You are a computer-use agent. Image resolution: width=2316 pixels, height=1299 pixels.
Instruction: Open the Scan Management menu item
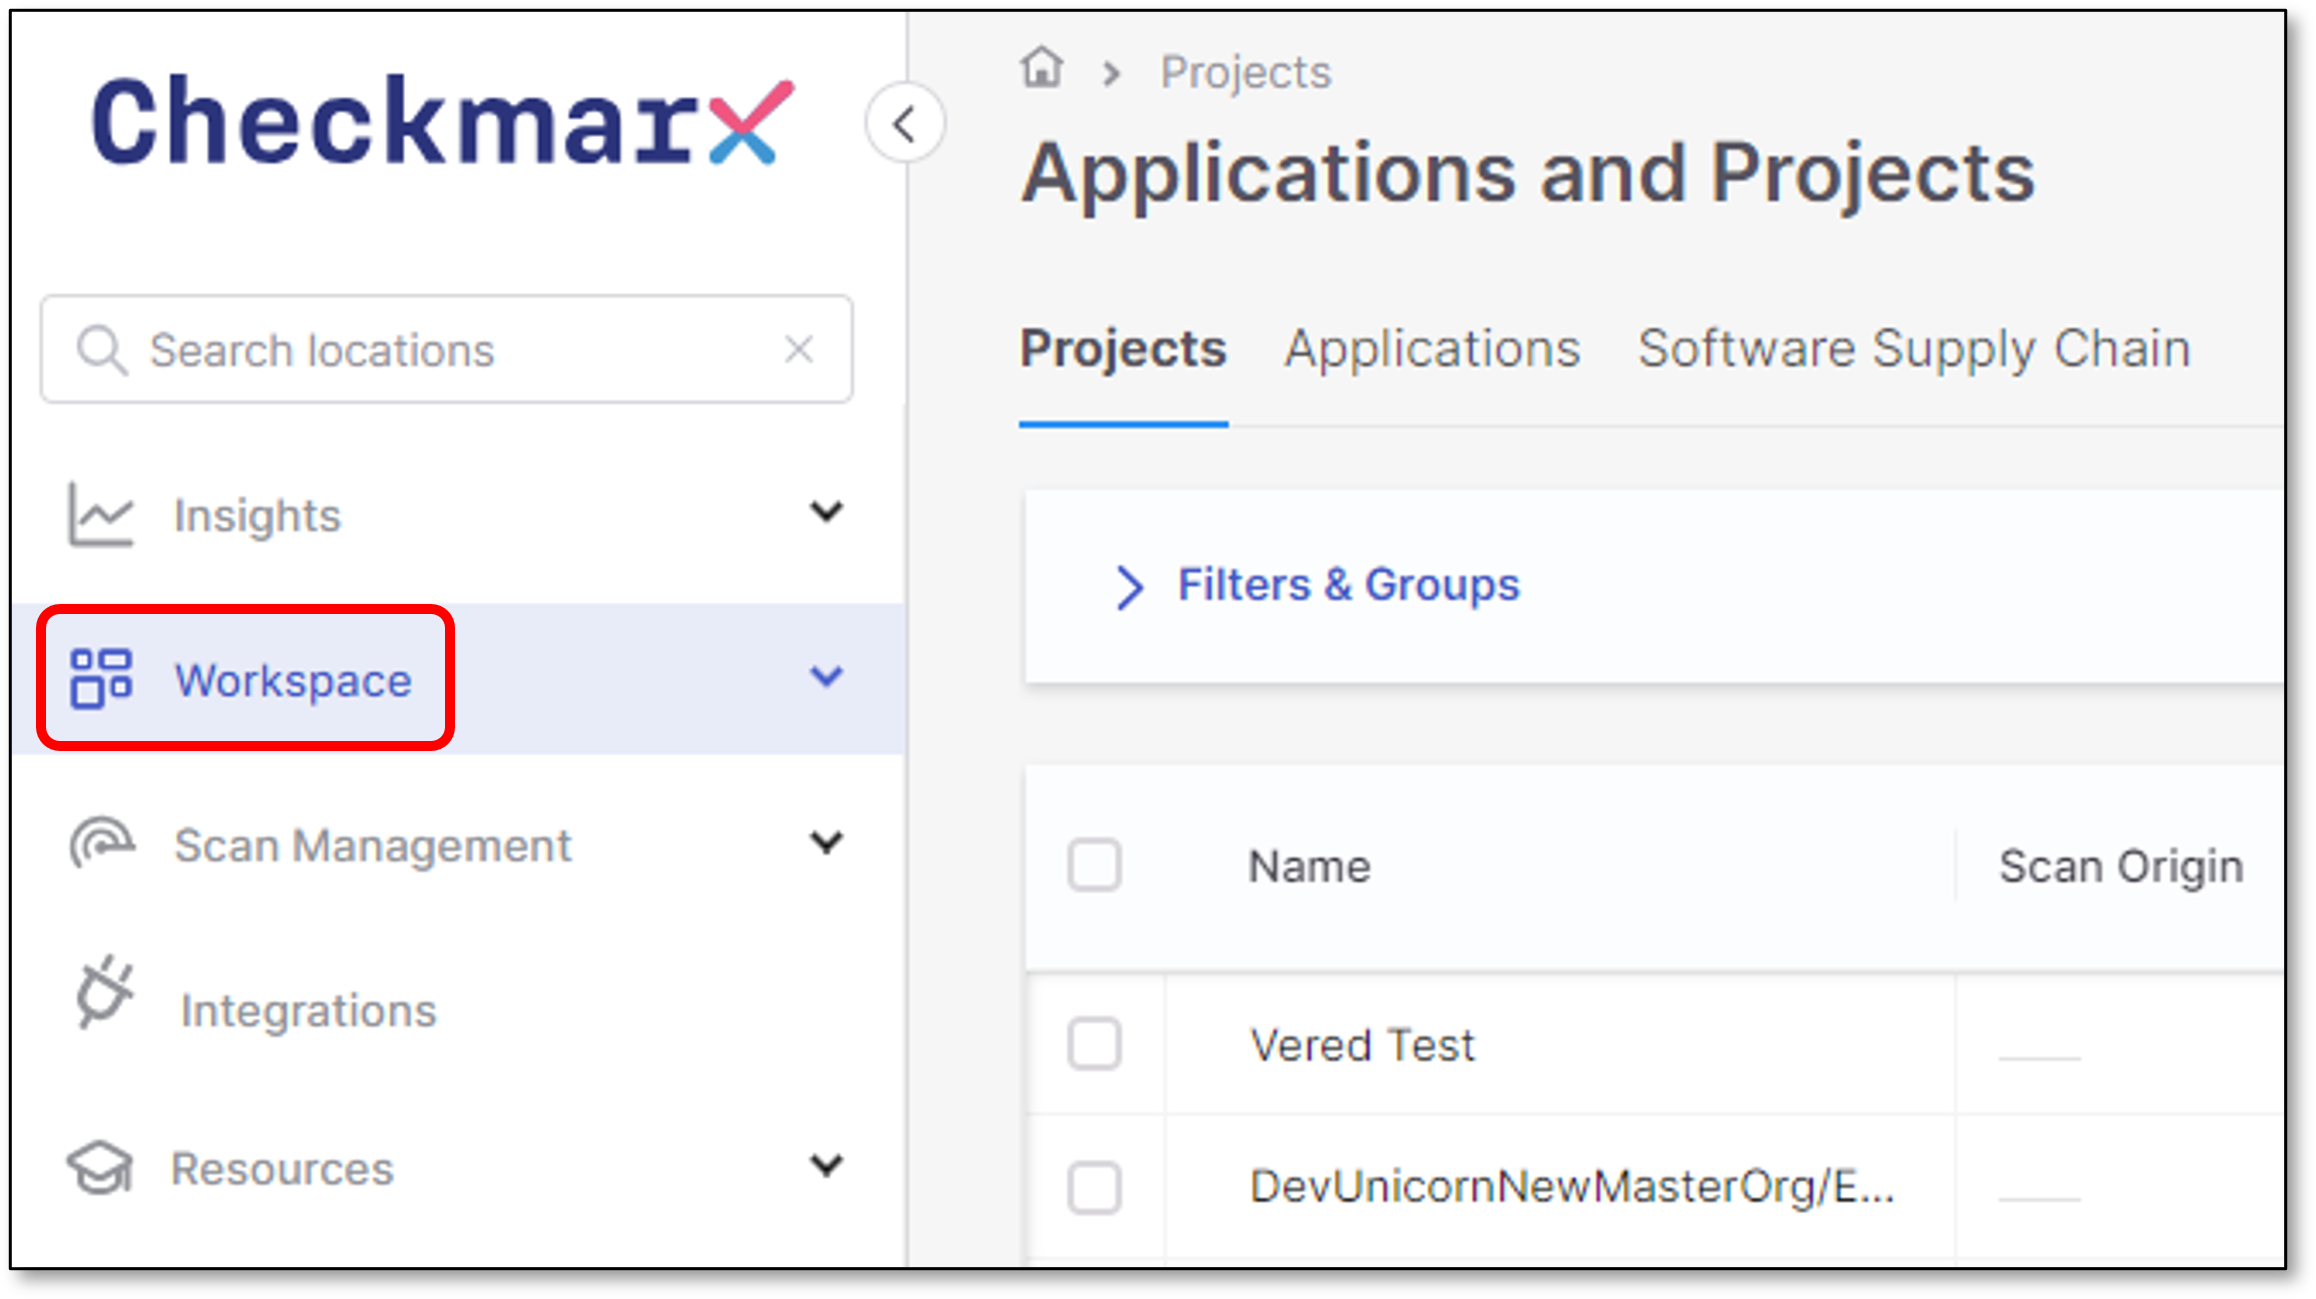[x=459, y=845]
